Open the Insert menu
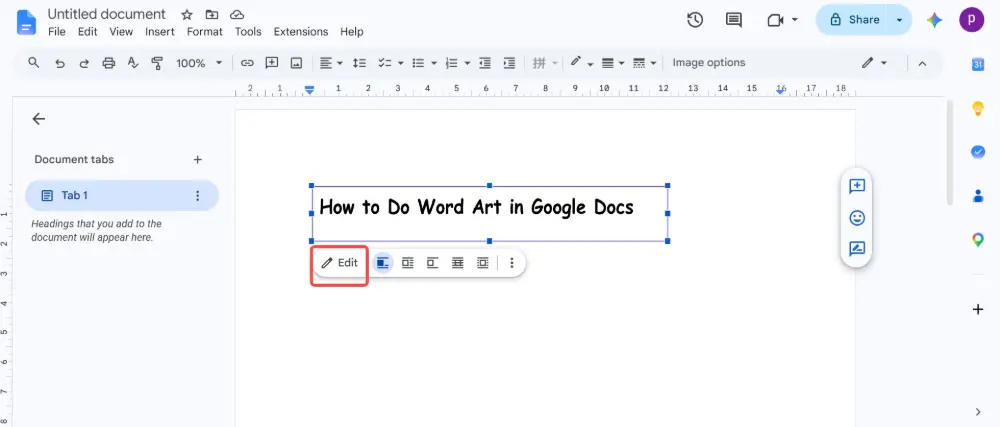Screen dimensions: 1000x427 coord(159,32)
